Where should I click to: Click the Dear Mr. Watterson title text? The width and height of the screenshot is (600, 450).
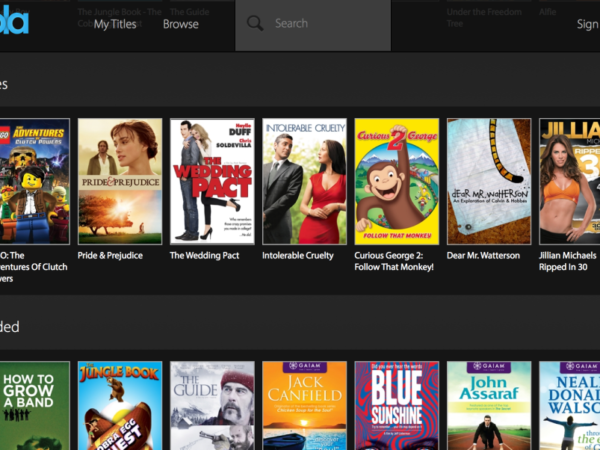483,256
